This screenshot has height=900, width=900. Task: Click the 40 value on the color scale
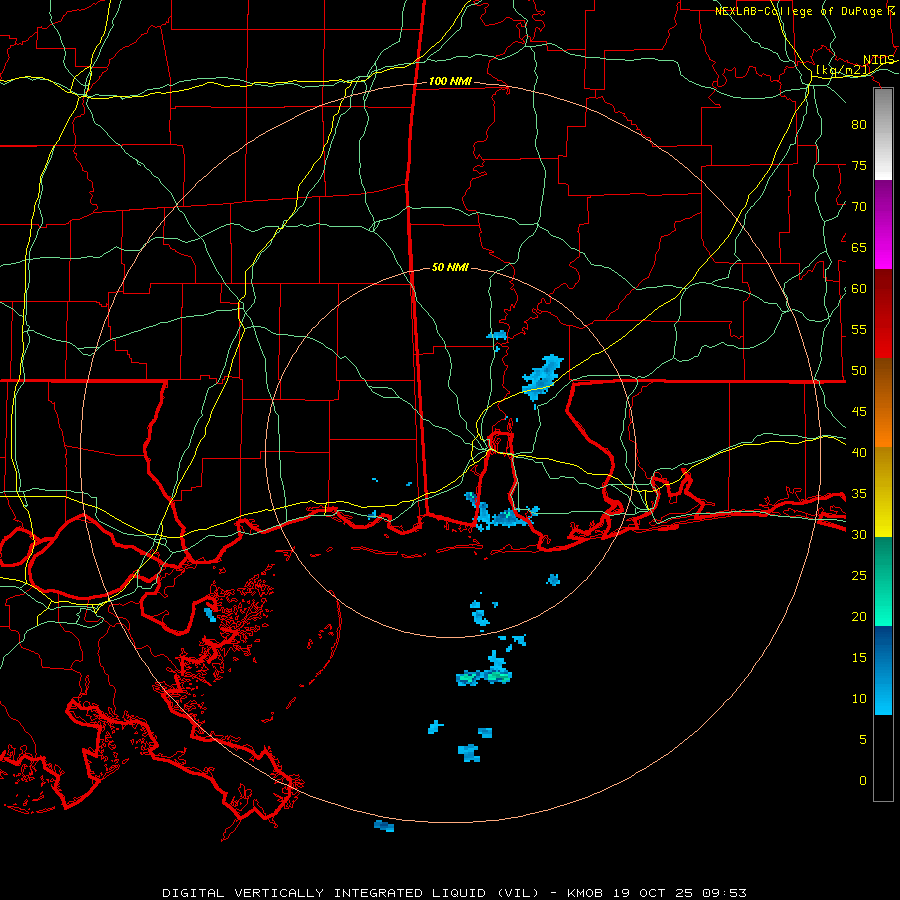click(859, 453)
